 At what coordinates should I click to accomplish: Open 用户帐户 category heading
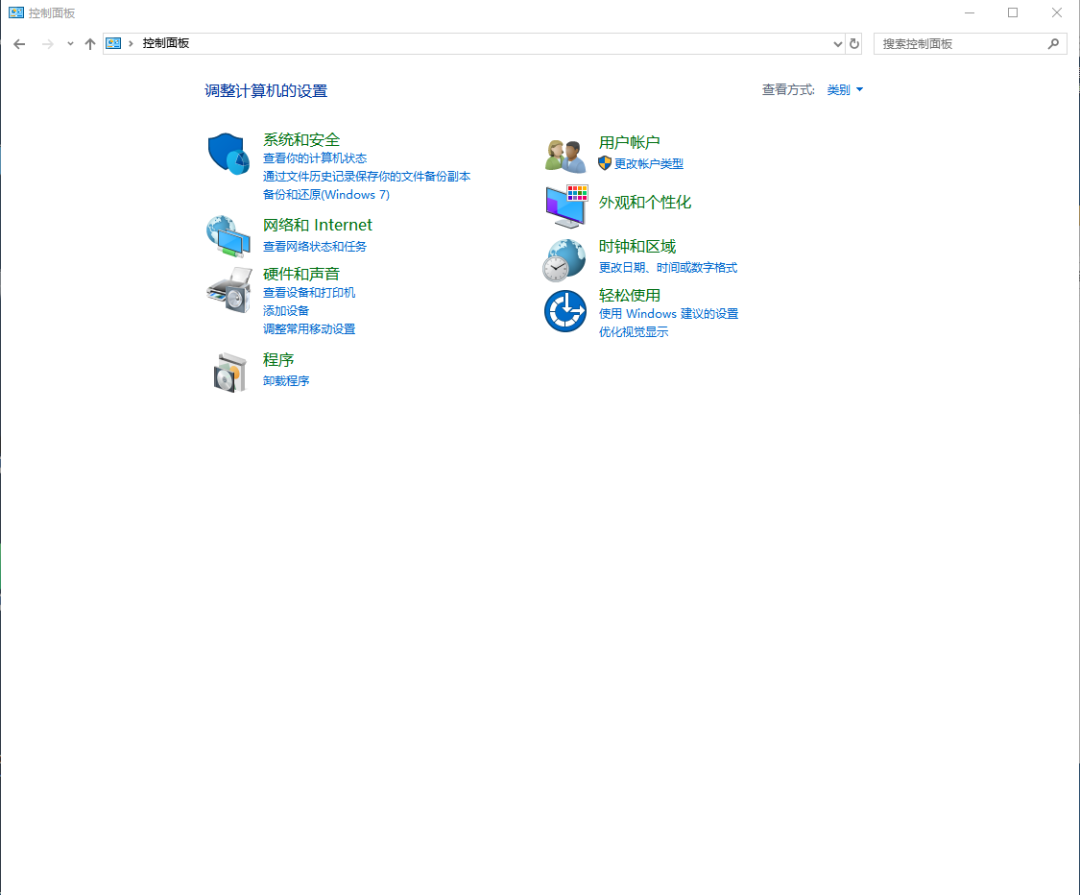(630, 142)
